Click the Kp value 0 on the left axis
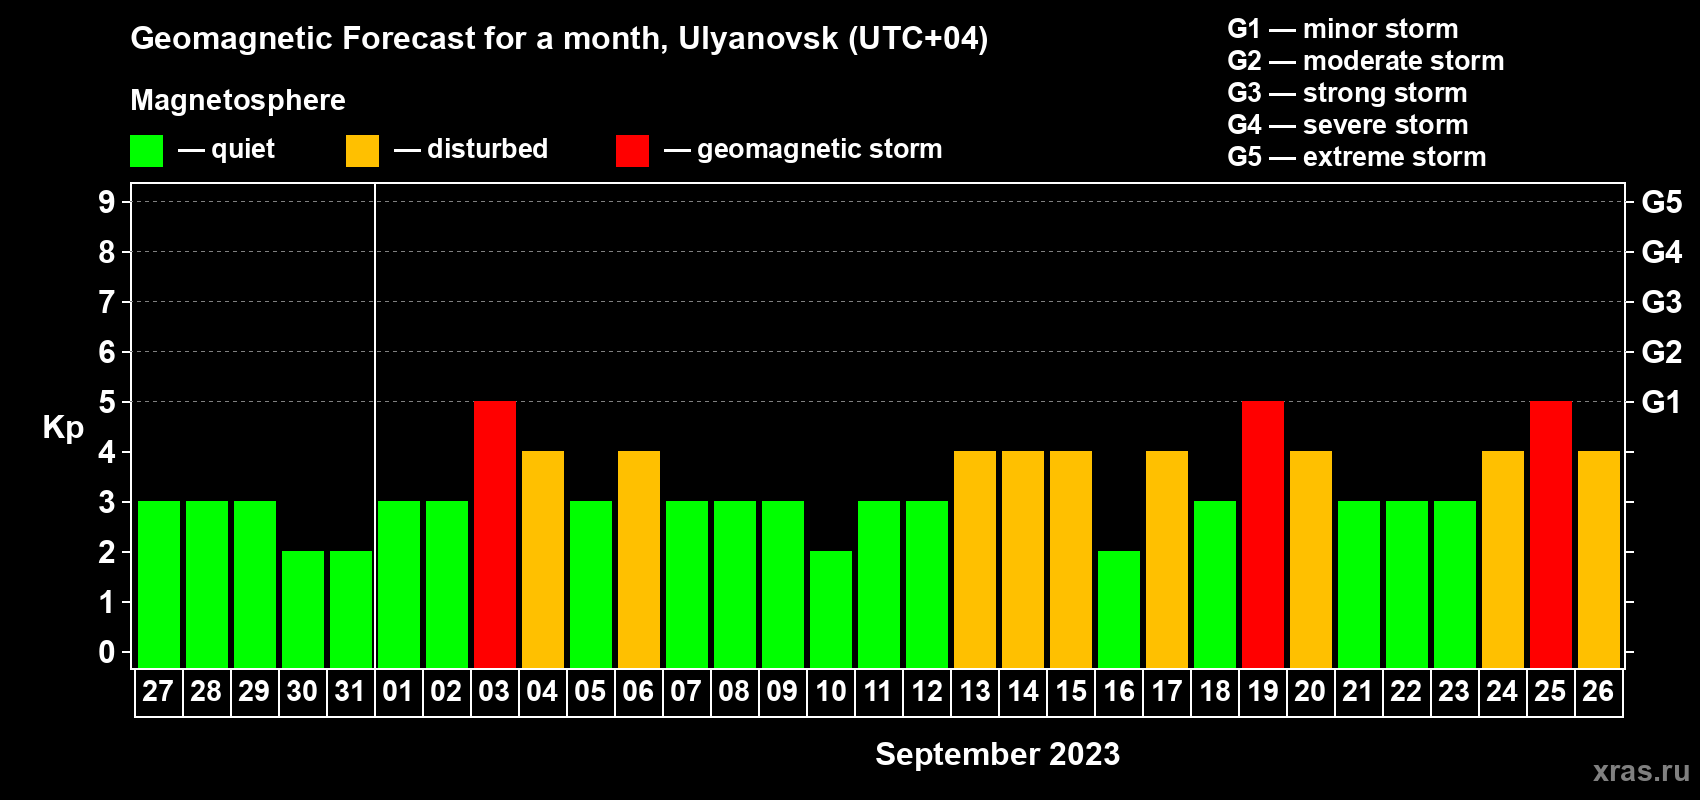The width and height of the screenshot is (1700, 800). 107,652
